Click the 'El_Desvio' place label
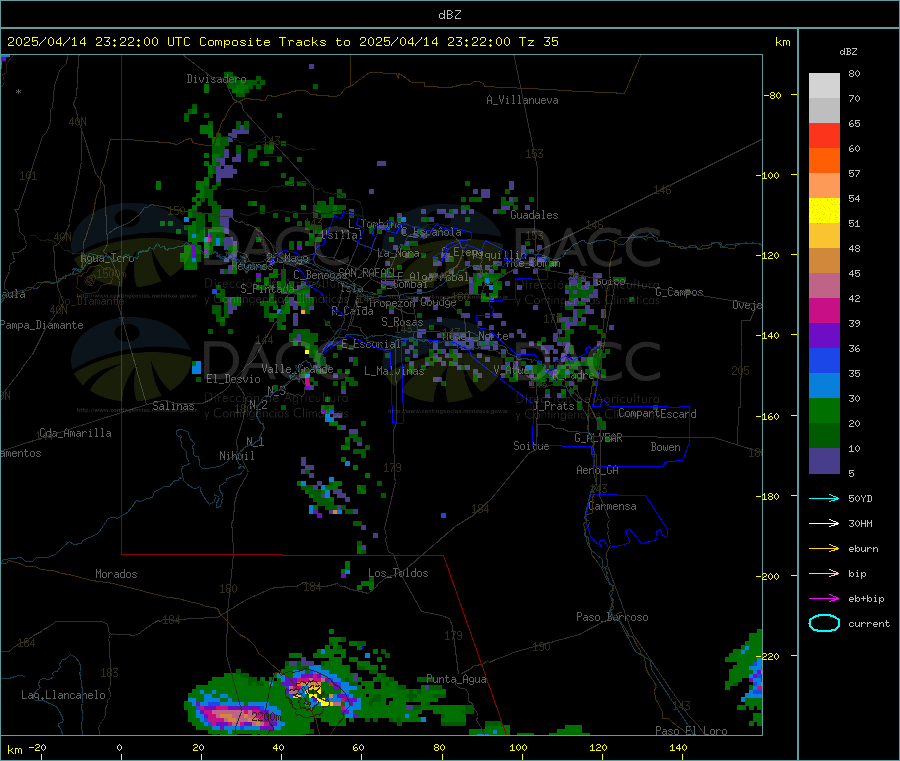This screenshot has width=900, height=761. coord(233,379)
